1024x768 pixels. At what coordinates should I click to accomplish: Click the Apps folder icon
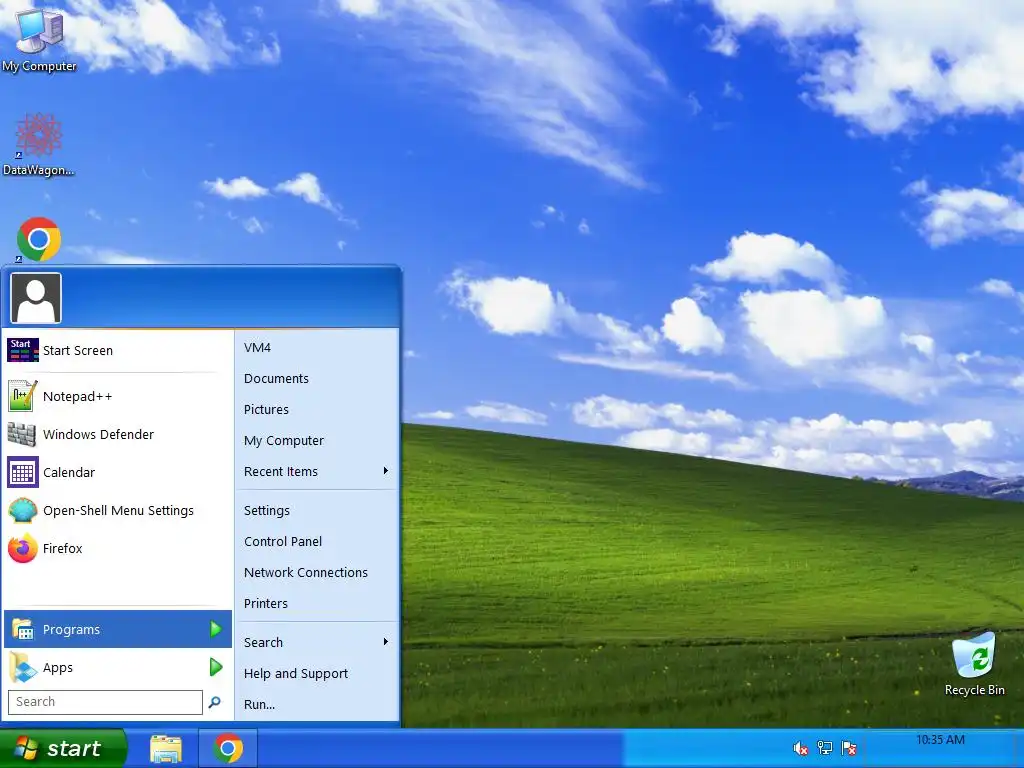tap(22, 667)
